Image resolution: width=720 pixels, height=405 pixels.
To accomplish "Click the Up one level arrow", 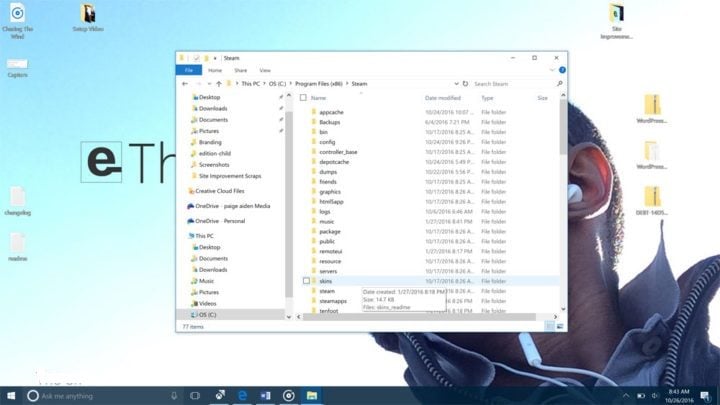I will (x=219, y=84).
